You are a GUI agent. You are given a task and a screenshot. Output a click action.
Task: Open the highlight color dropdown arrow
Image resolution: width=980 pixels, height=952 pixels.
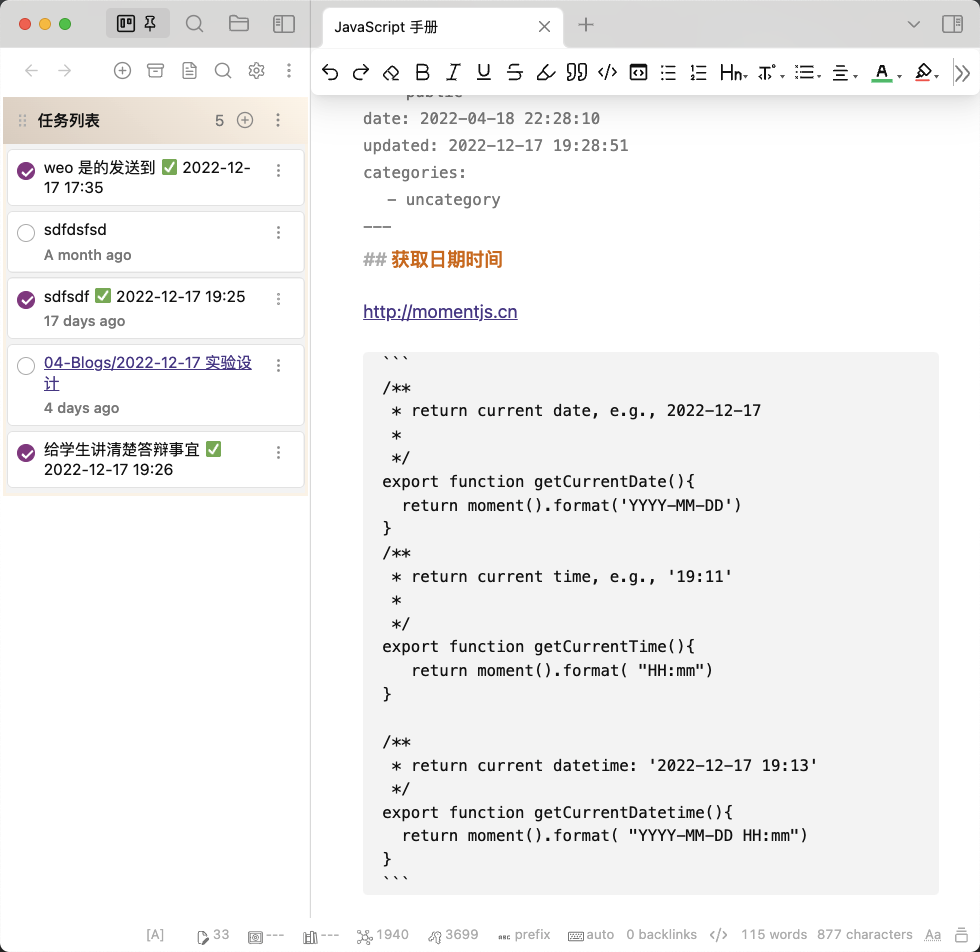937,76
